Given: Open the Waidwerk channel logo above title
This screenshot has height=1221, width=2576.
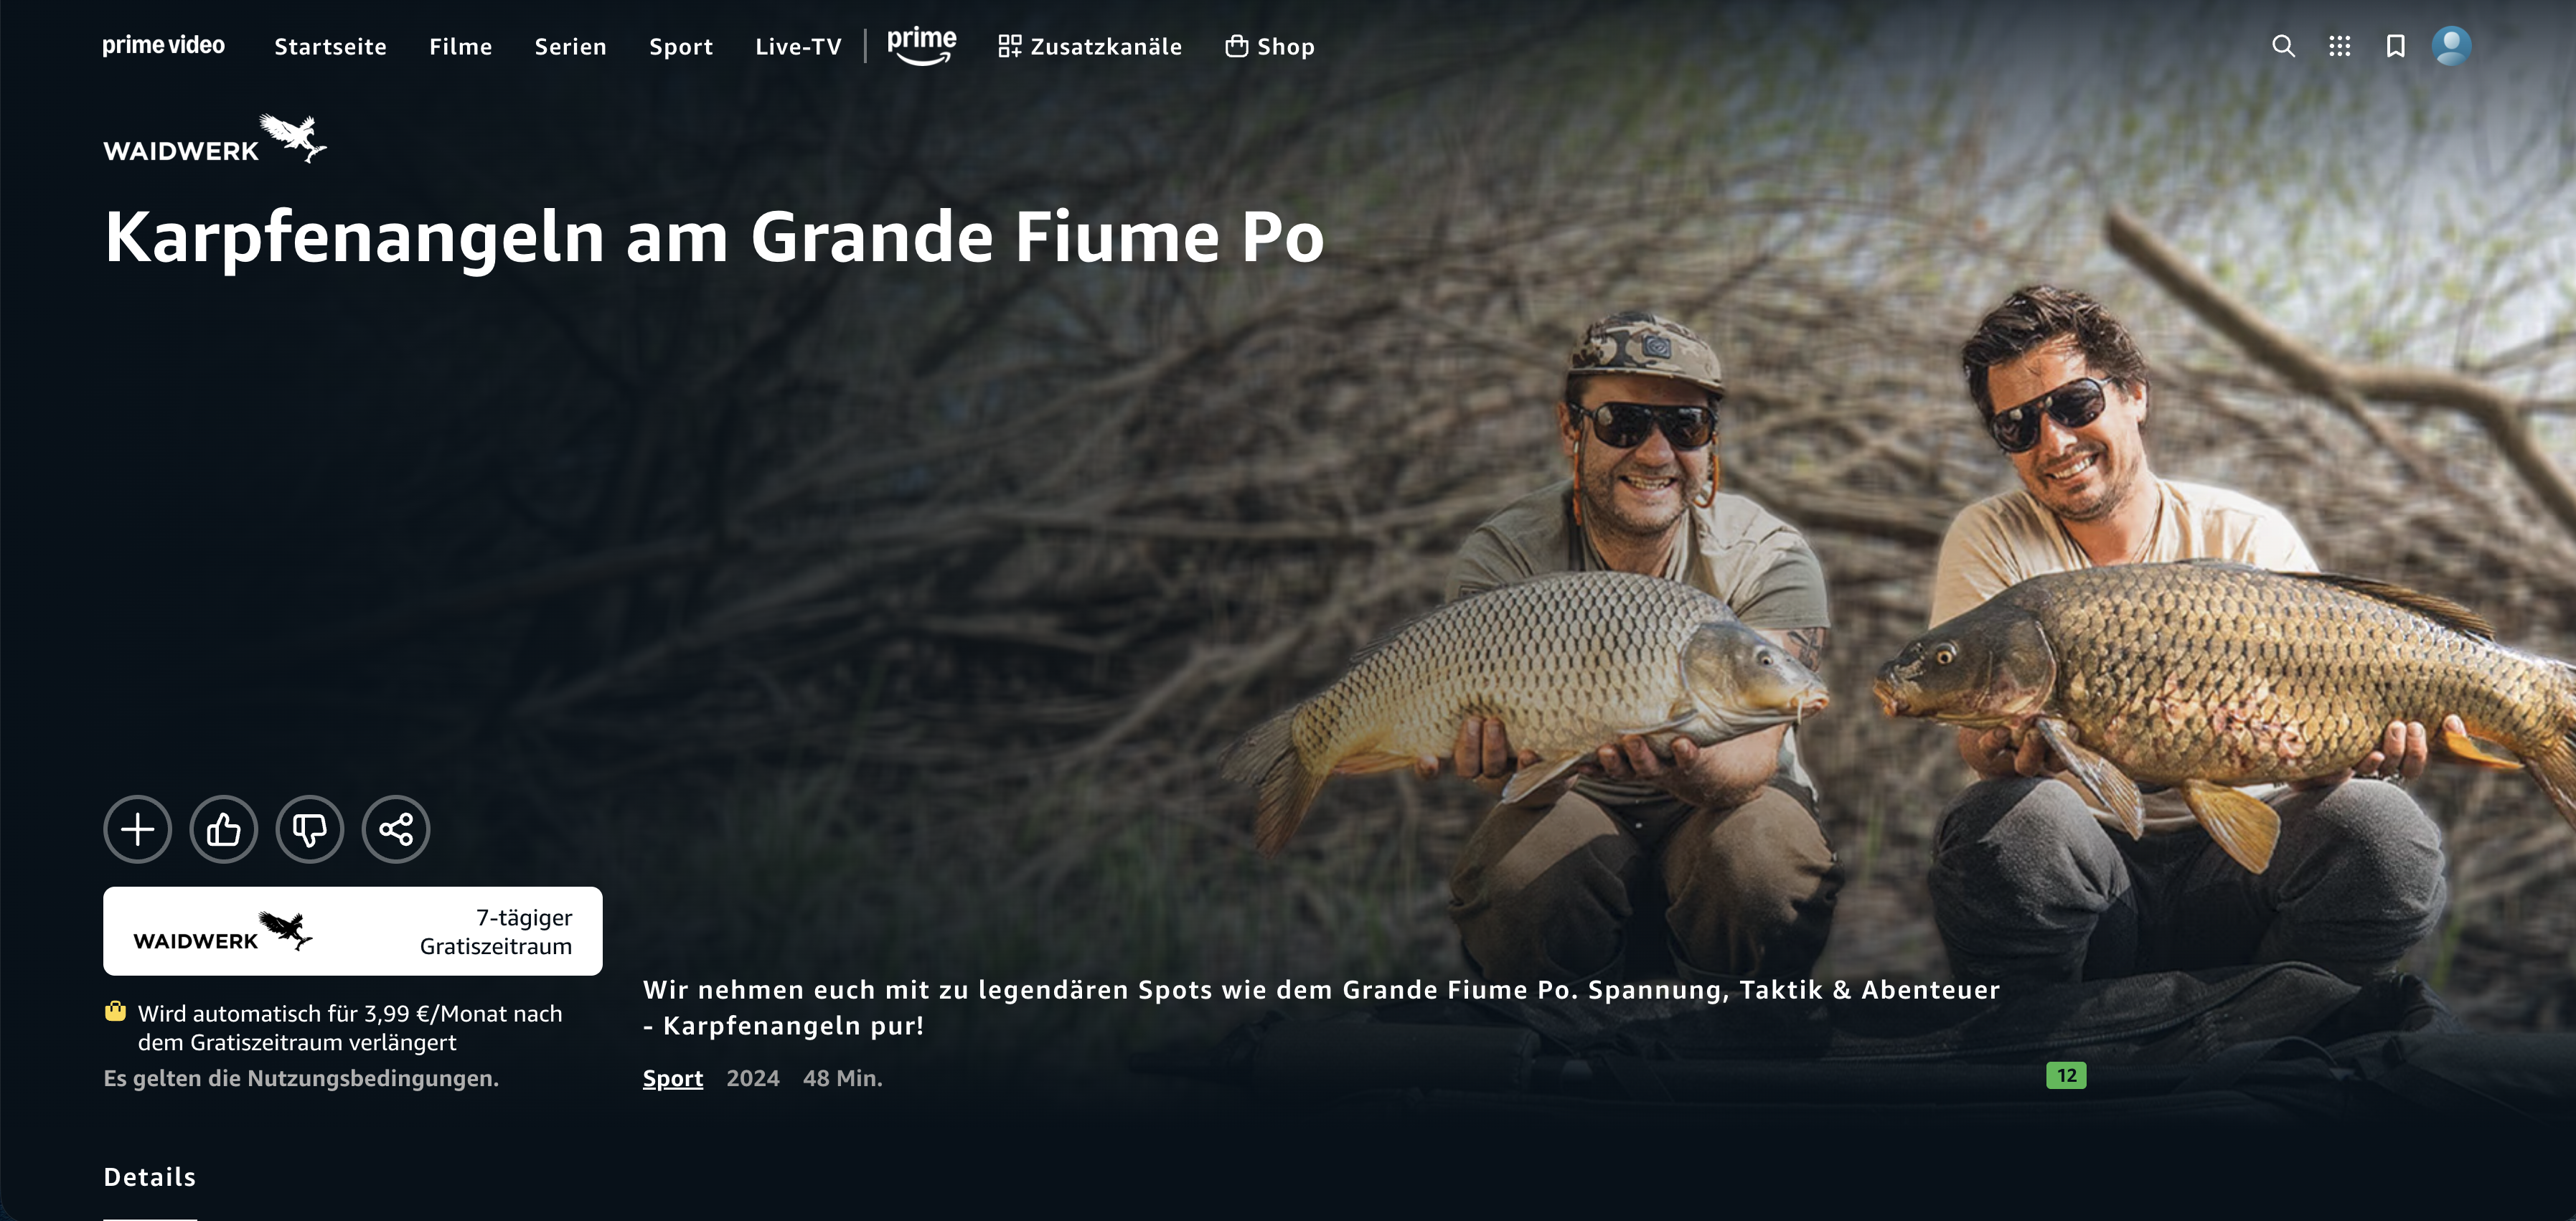Looking at the screenshot, I should [x=215, y=139].
